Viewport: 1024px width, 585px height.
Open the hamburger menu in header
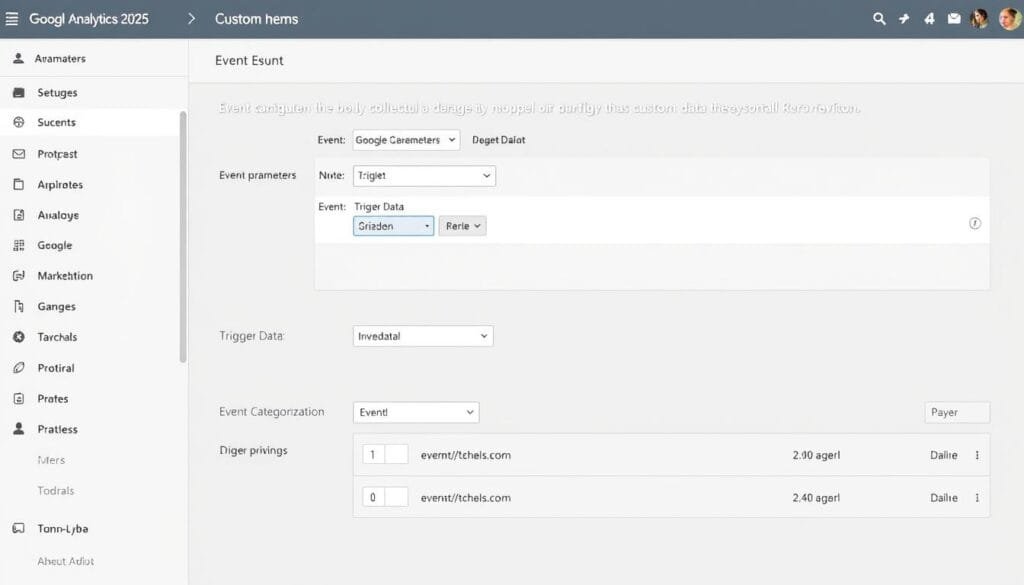[12, 19]
